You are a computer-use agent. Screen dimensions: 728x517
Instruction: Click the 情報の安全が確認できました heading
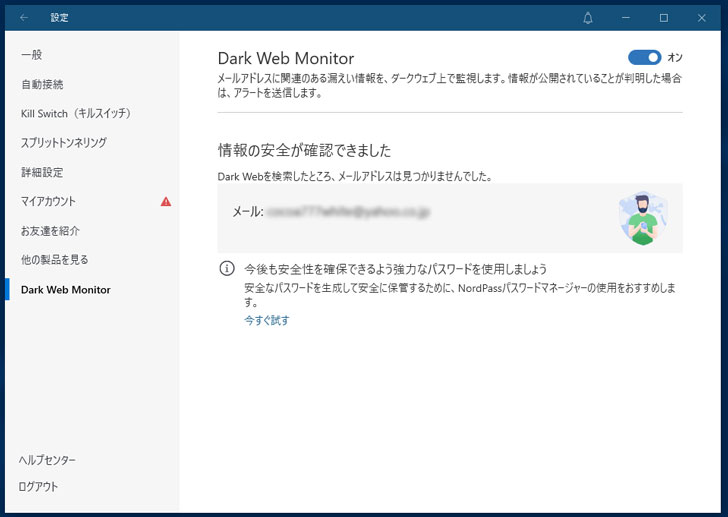click(305, 150)
